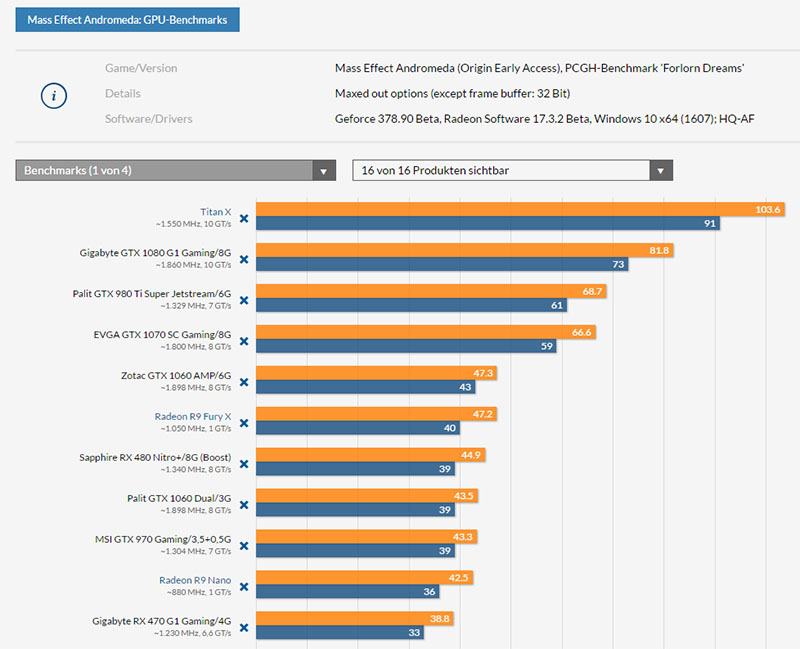Screen dimensions: 800x649
Task: Hide Gigabyte RX 470 G1 Gaming/4G row
Action: click(x=243, y=630)
